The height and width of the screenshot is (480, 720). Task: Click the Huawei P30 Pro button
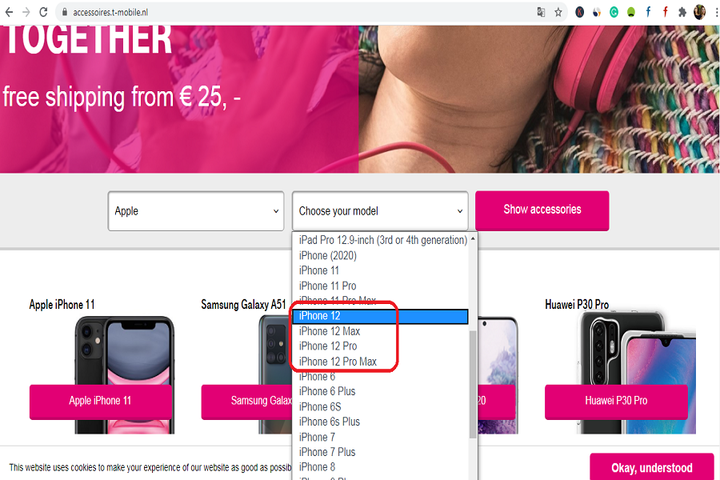point(616,401)
